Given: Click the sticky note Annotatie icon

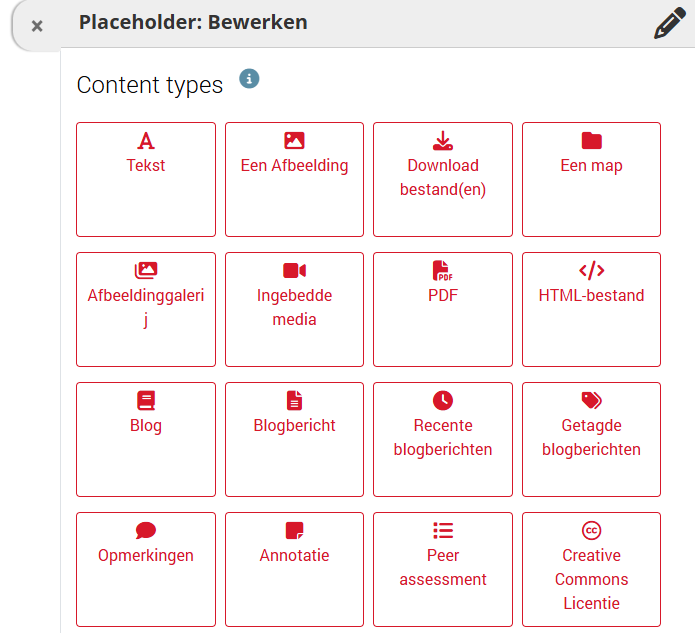Looking at the screenshot, I should click(294, 530).
